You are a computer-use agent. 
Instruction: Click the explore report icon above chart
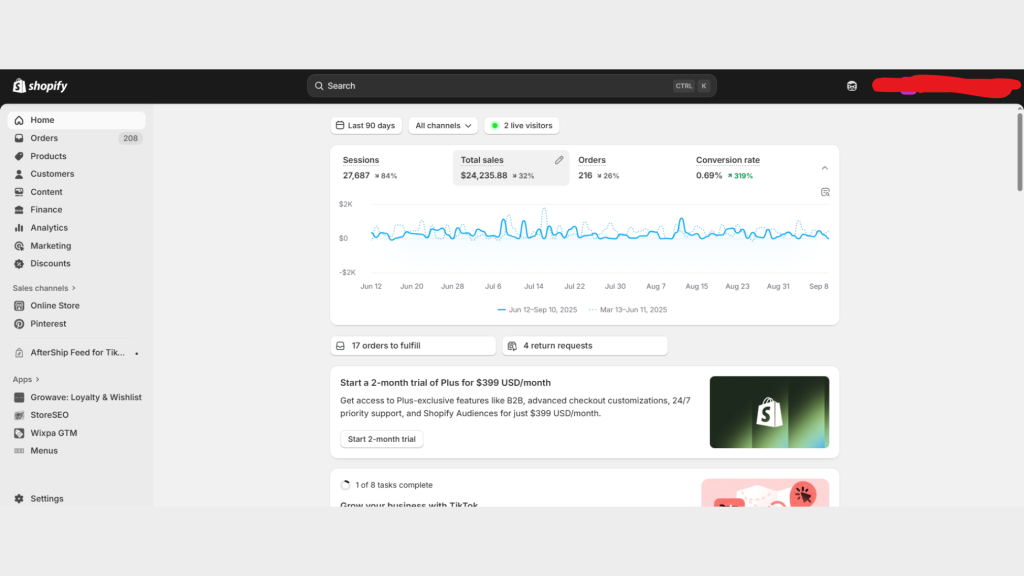[x=825, y=192]
